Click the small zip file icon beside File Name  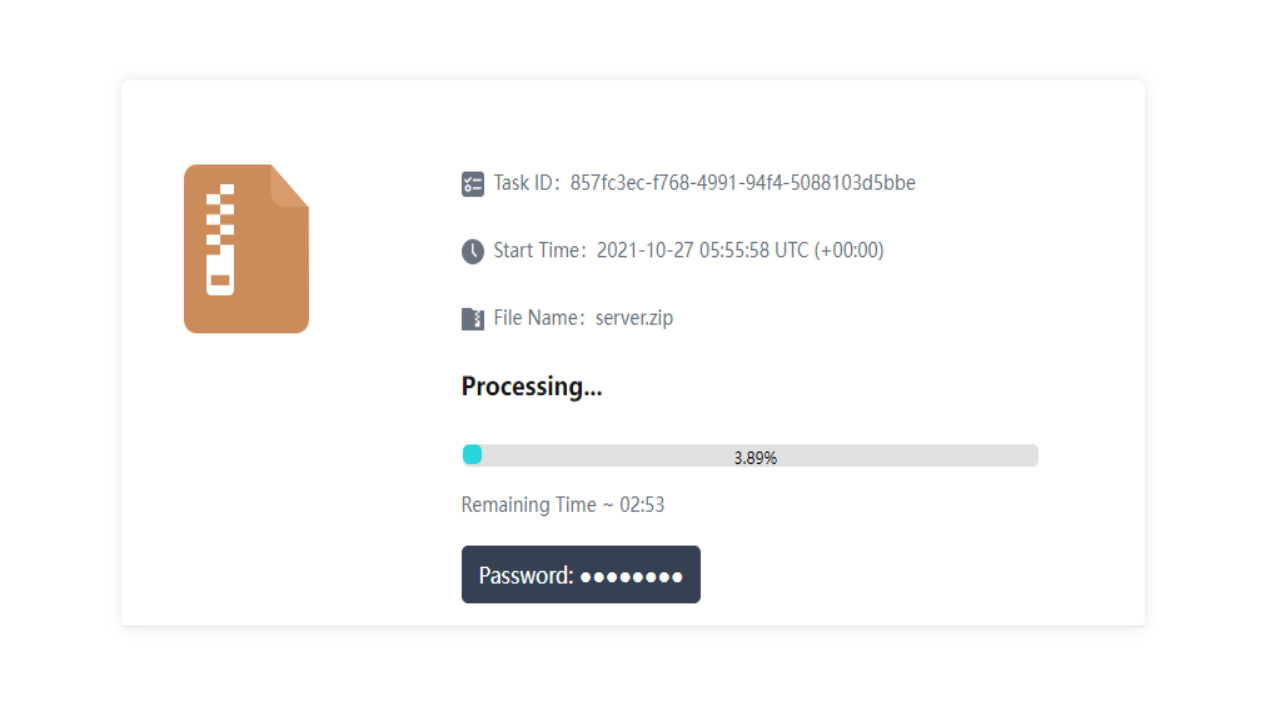click(473, 319)
